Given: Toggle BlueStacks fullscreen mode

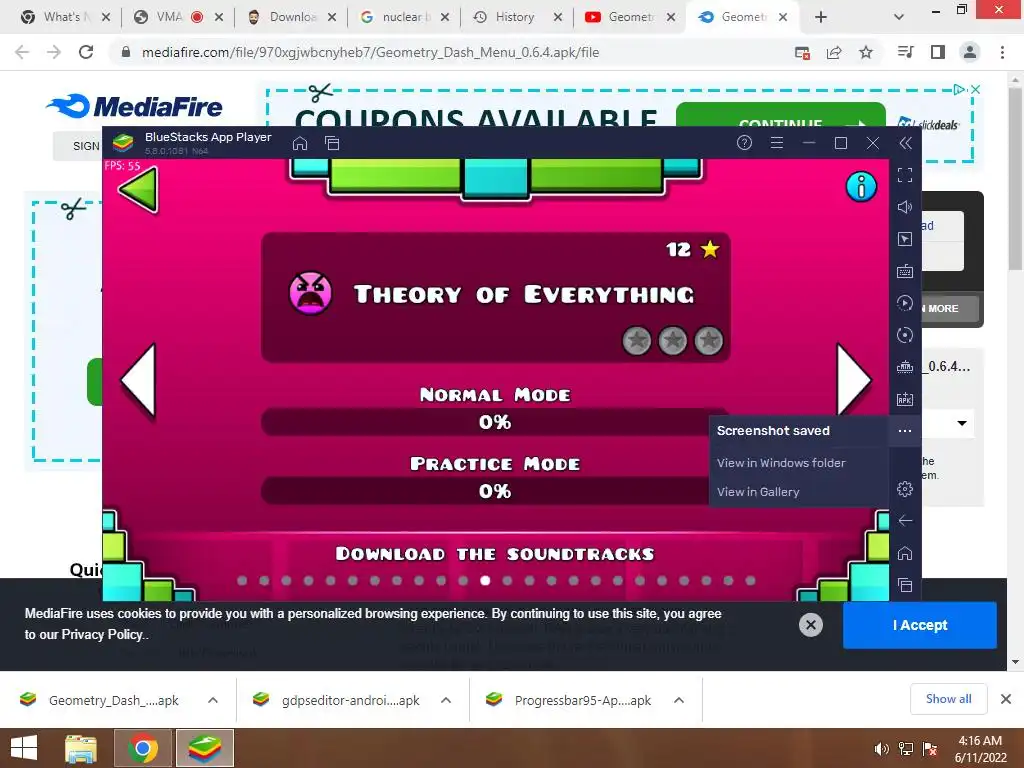Looking at the screenshot, I should click(x=904, y=175).
